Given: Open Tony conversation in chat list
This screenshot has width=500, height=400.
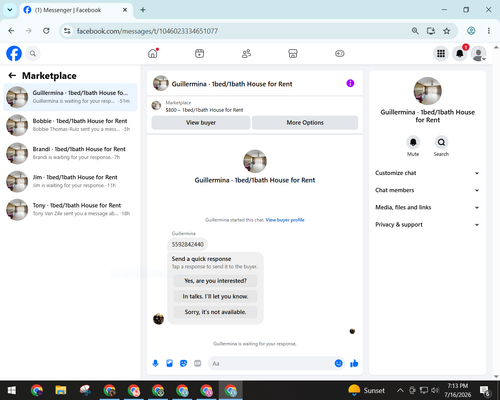Looking at the screenshot, I should coord(70,209).
